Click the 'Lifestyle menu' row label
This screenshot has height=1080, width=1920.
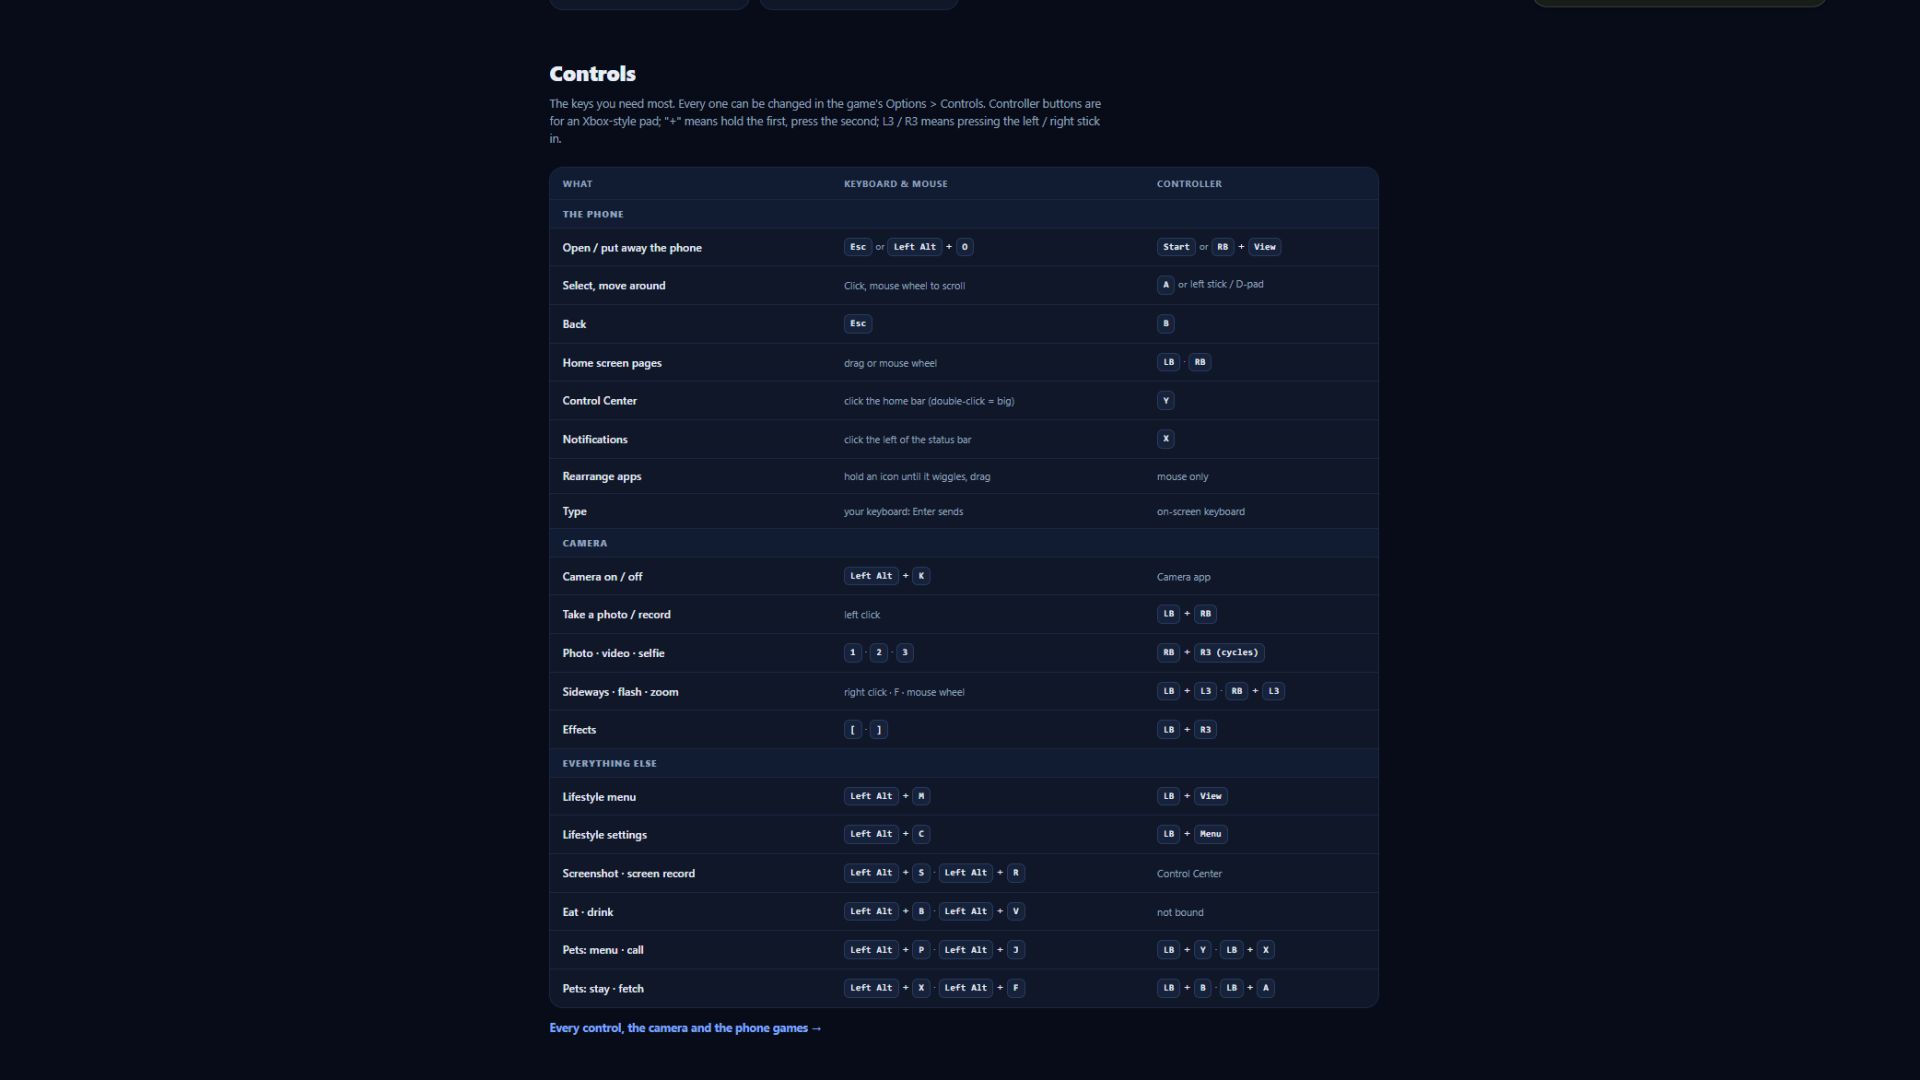599,797
